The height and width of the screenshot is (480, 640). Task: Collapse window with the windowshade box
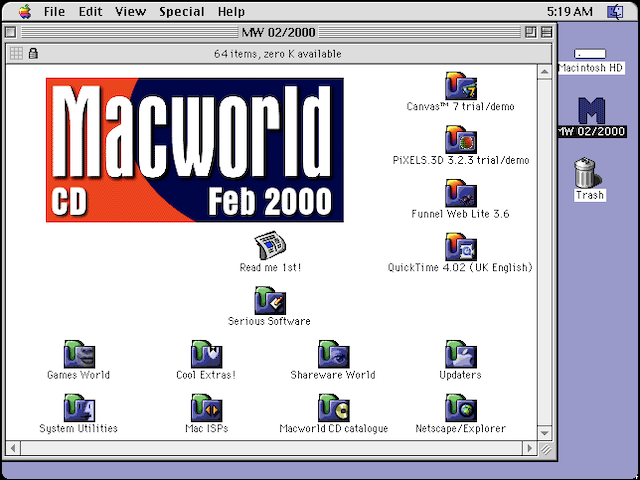pyautogui.click(x=547, y=32)
